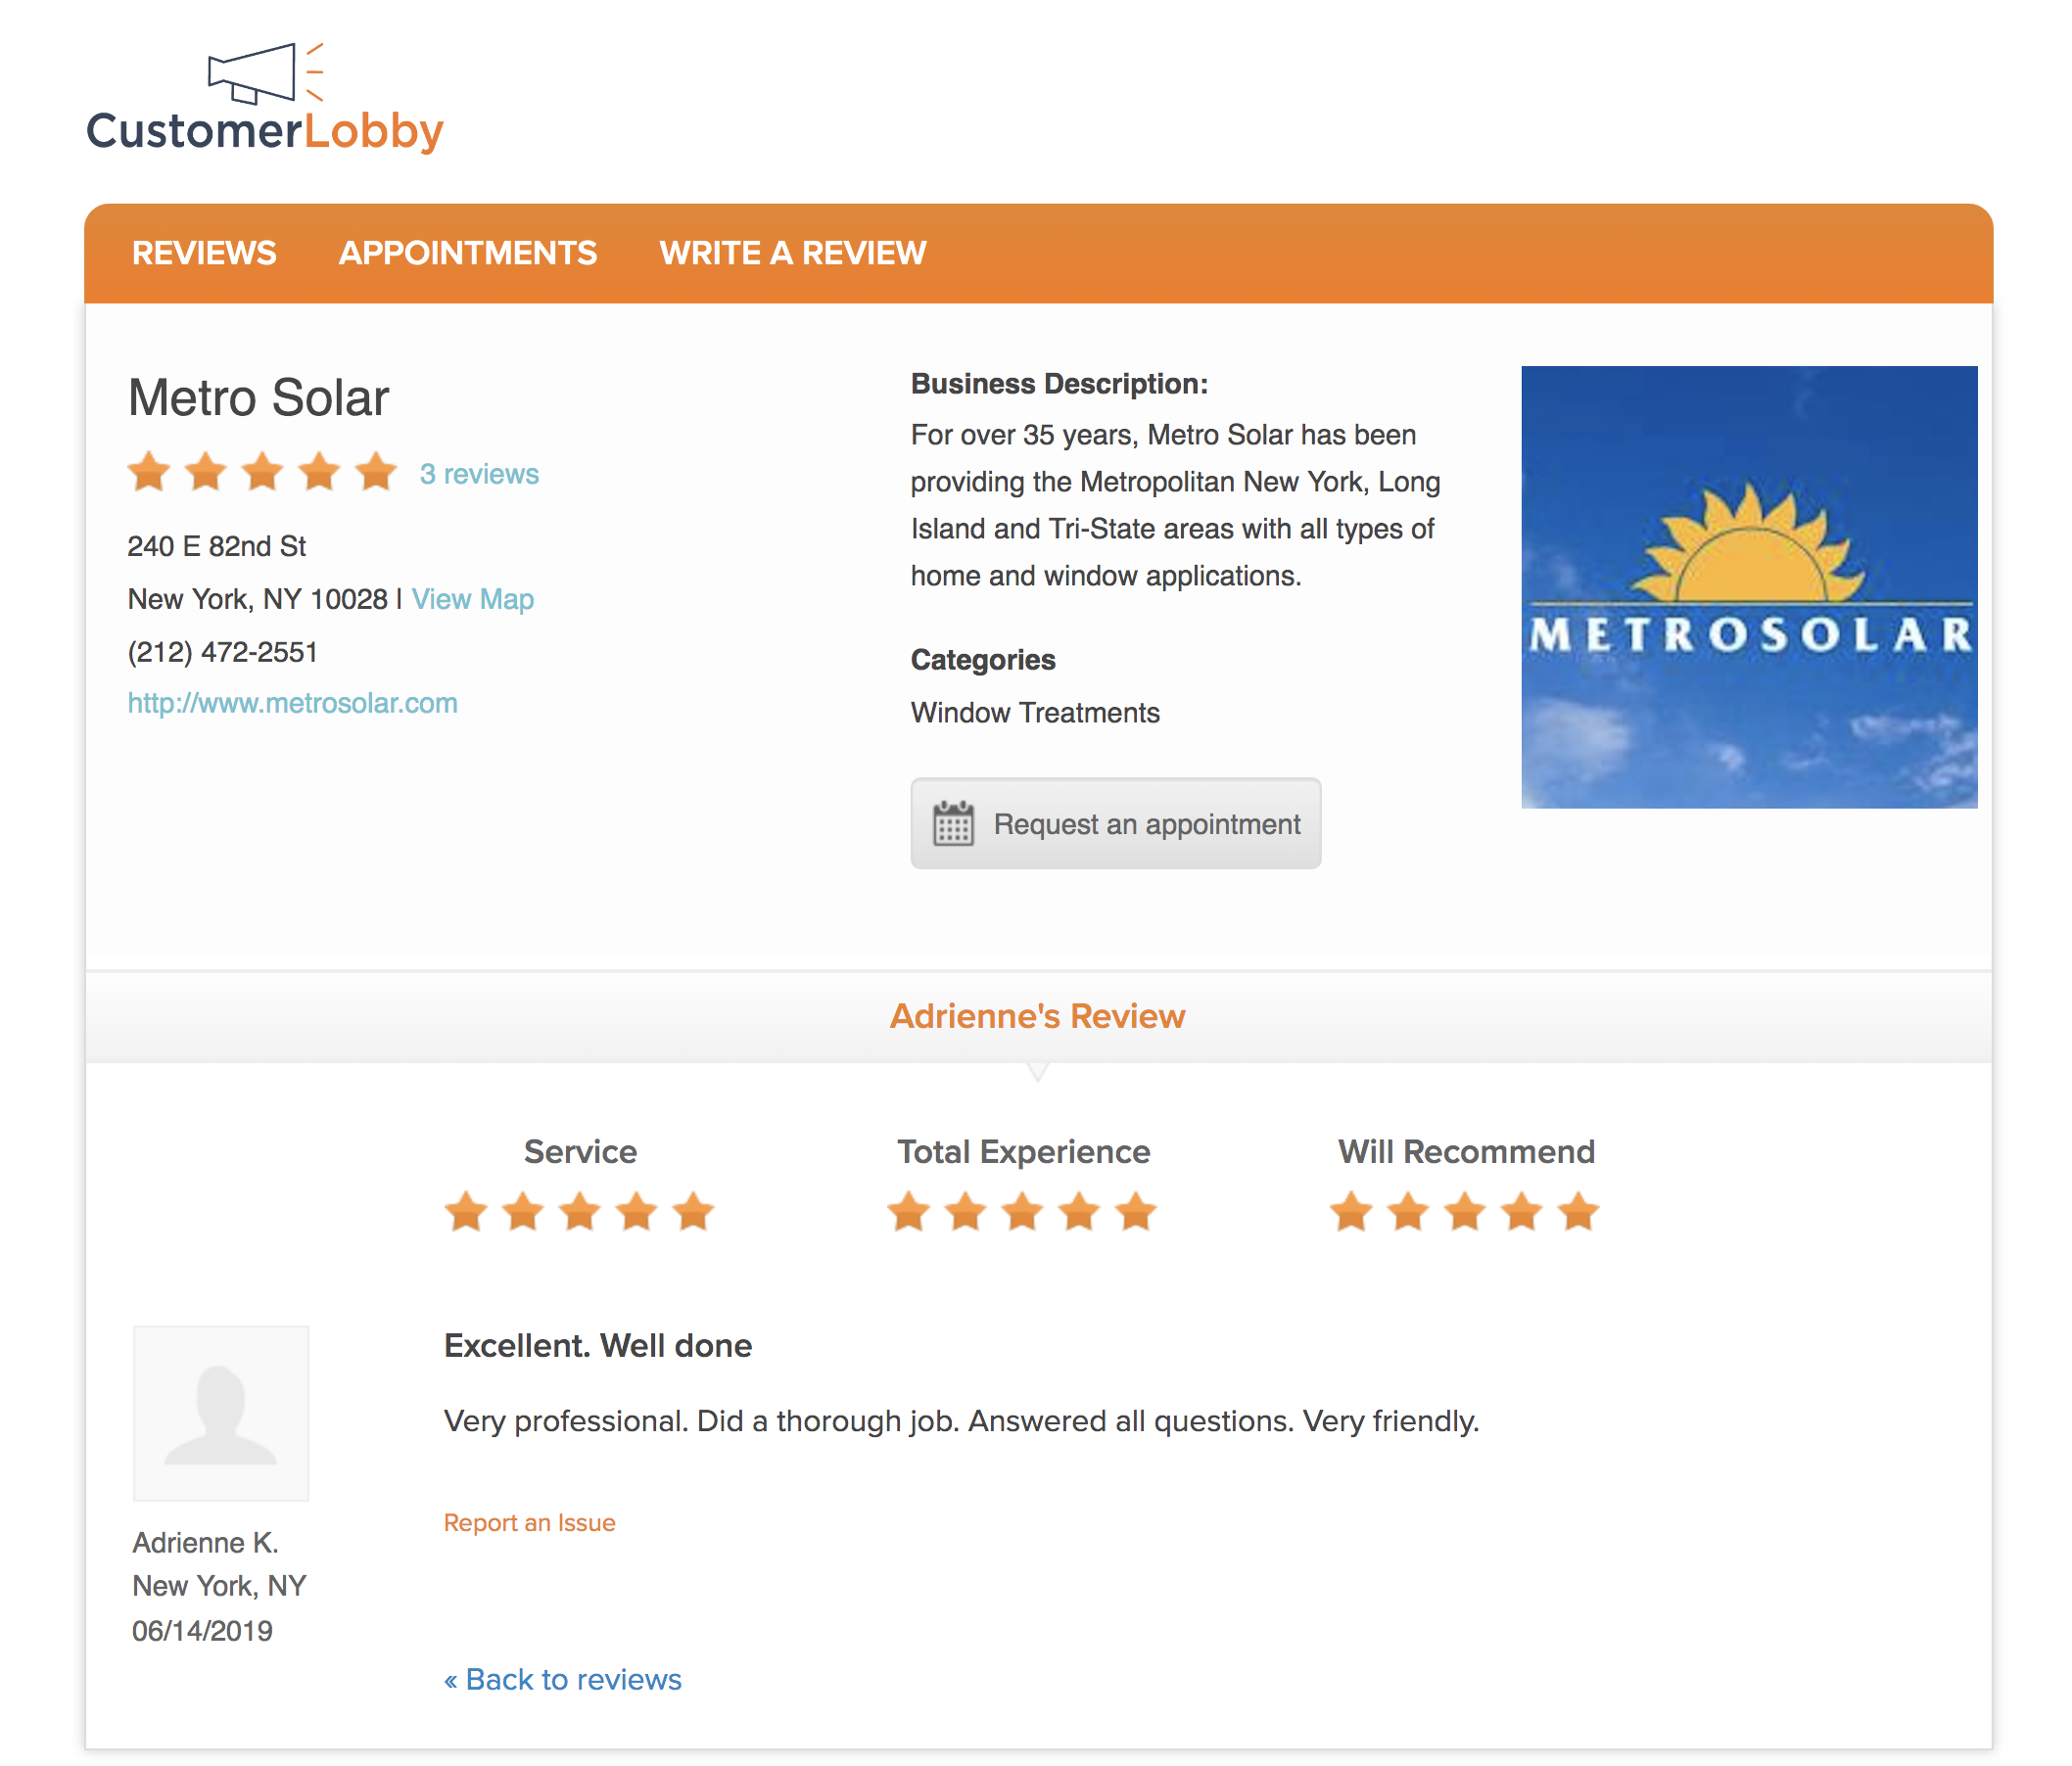Open Adrienne's Review section header
This screenshot has height=1766, width=2072.
[x=1037, y=1016]
